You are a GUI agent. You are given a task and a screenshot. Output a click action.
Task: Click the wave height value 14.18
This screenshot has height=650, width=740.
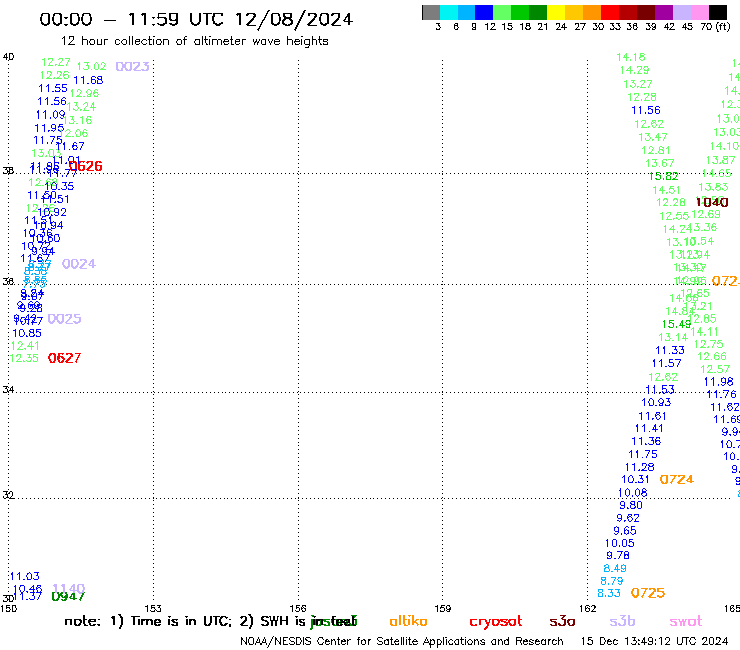click(631, 57)
